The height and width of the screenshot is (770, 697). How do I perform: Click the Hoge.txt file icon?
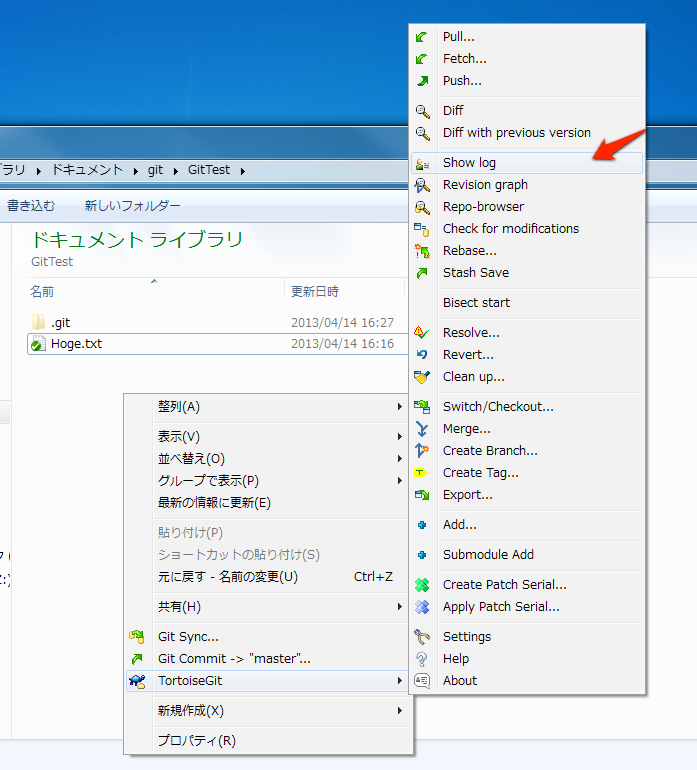coord(38,344)
